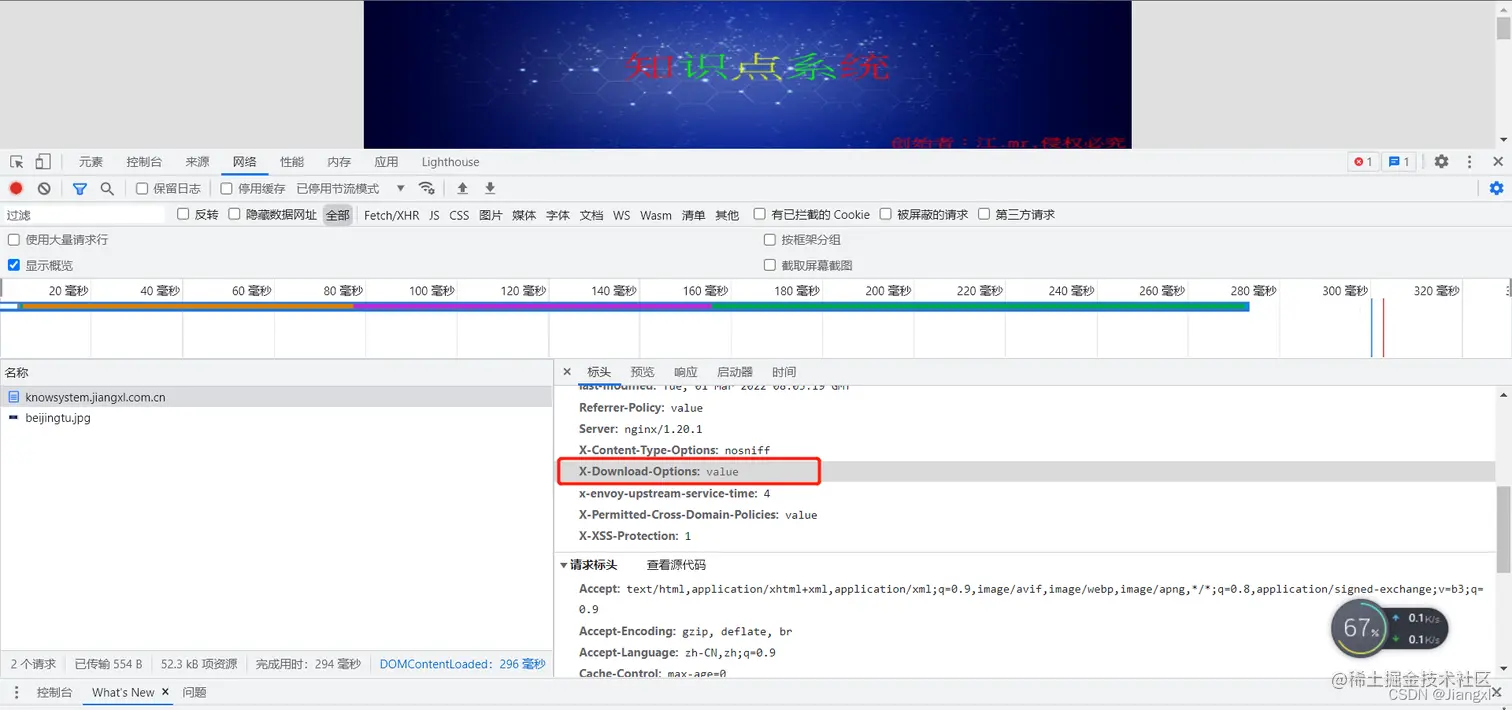The image size is (1512, 710).
Task: Import a HAR file
Action: point(462,188)
